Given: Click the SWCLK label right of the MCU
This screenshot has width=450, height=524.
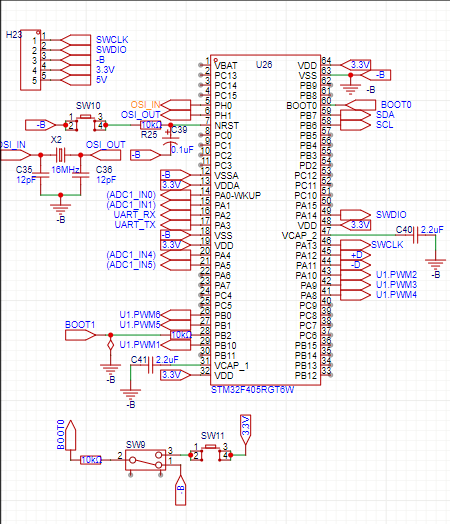Looking at the screenshot, I should [x=387, y=245].
